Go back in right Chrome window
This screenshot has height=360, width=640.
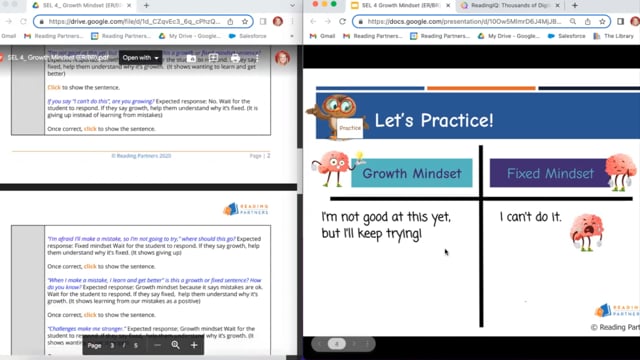313,22
